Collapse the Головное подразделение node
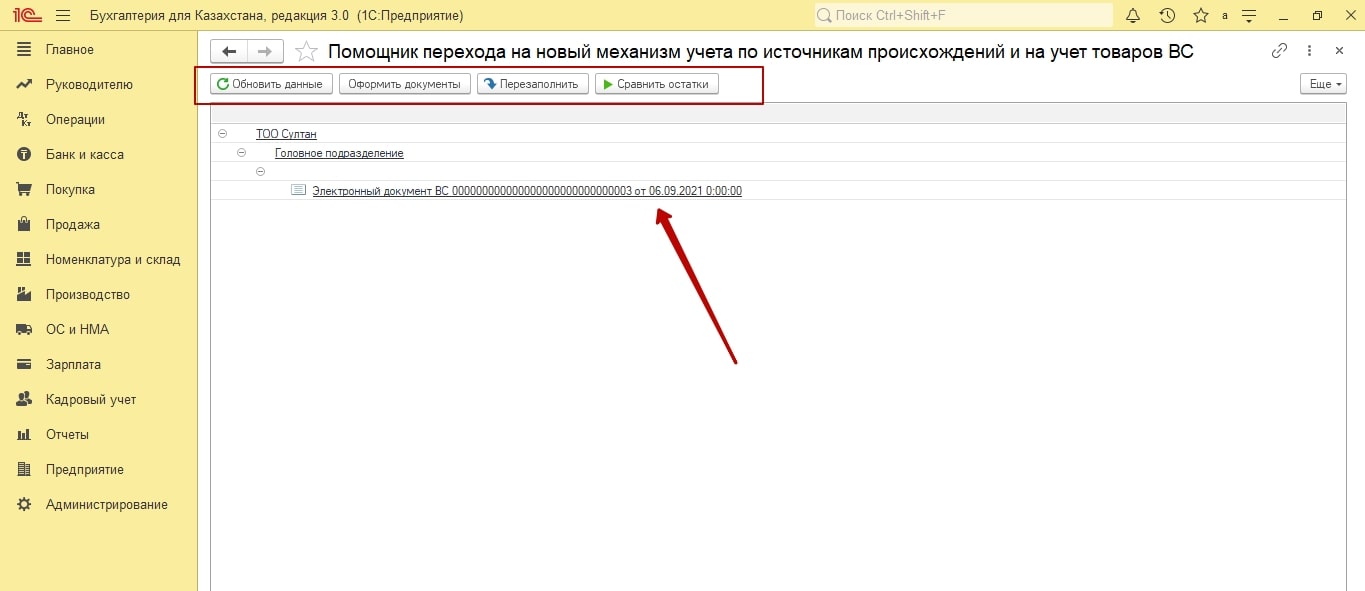The height and width of the screenshot is (591, 1365). 242,153
